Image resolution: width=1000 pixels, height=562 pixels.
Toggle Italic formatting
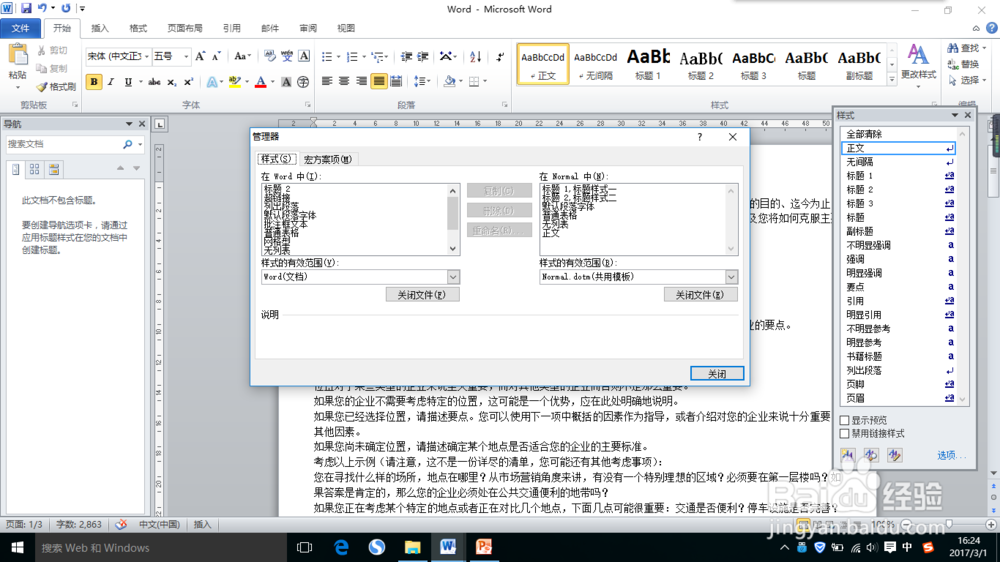[x=111, y=82]
